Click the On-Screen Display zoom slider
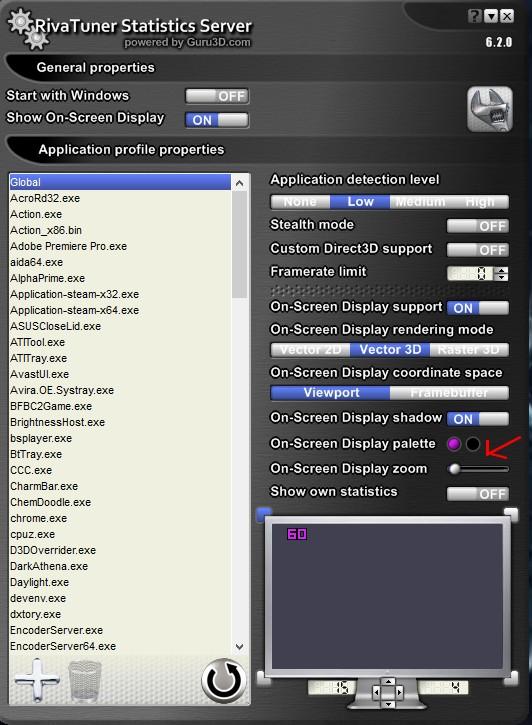This screenshot has width=532, height=725. point(479,469)
